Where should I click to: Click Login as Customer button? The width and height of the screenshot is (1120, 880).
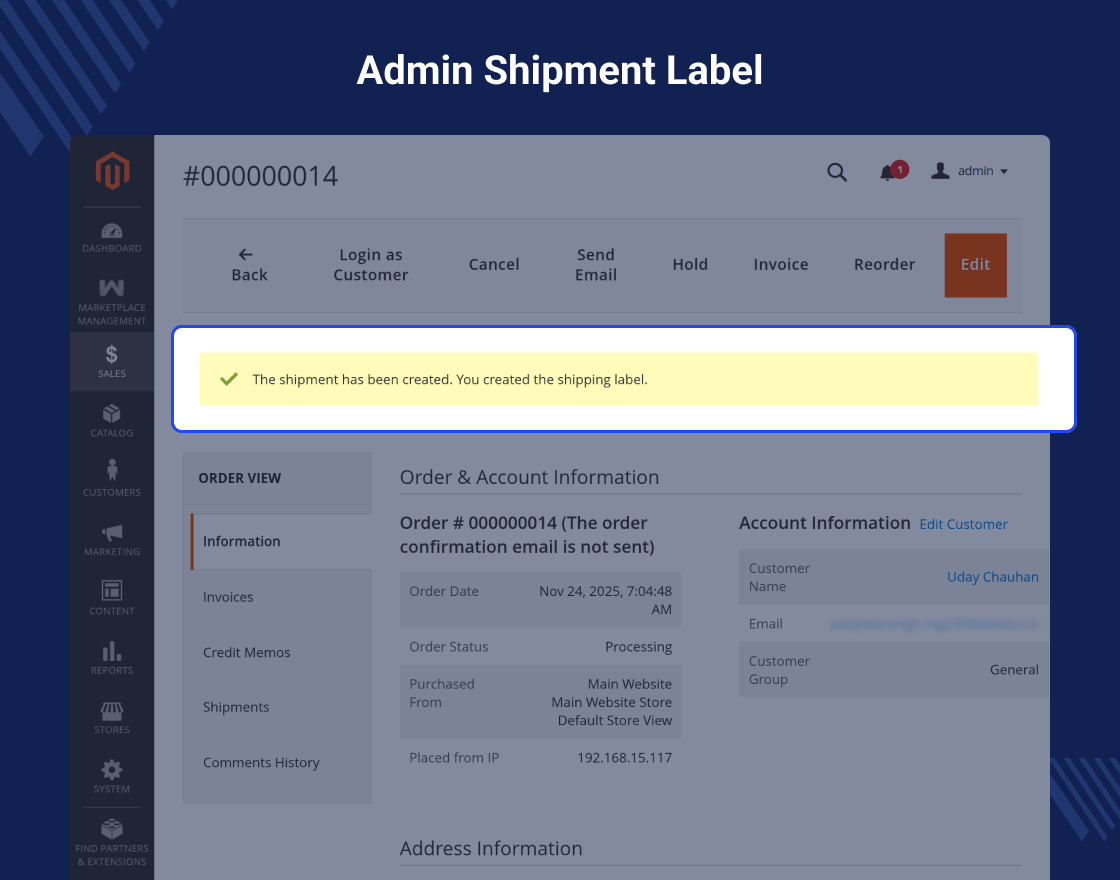(x=371, y=265)
